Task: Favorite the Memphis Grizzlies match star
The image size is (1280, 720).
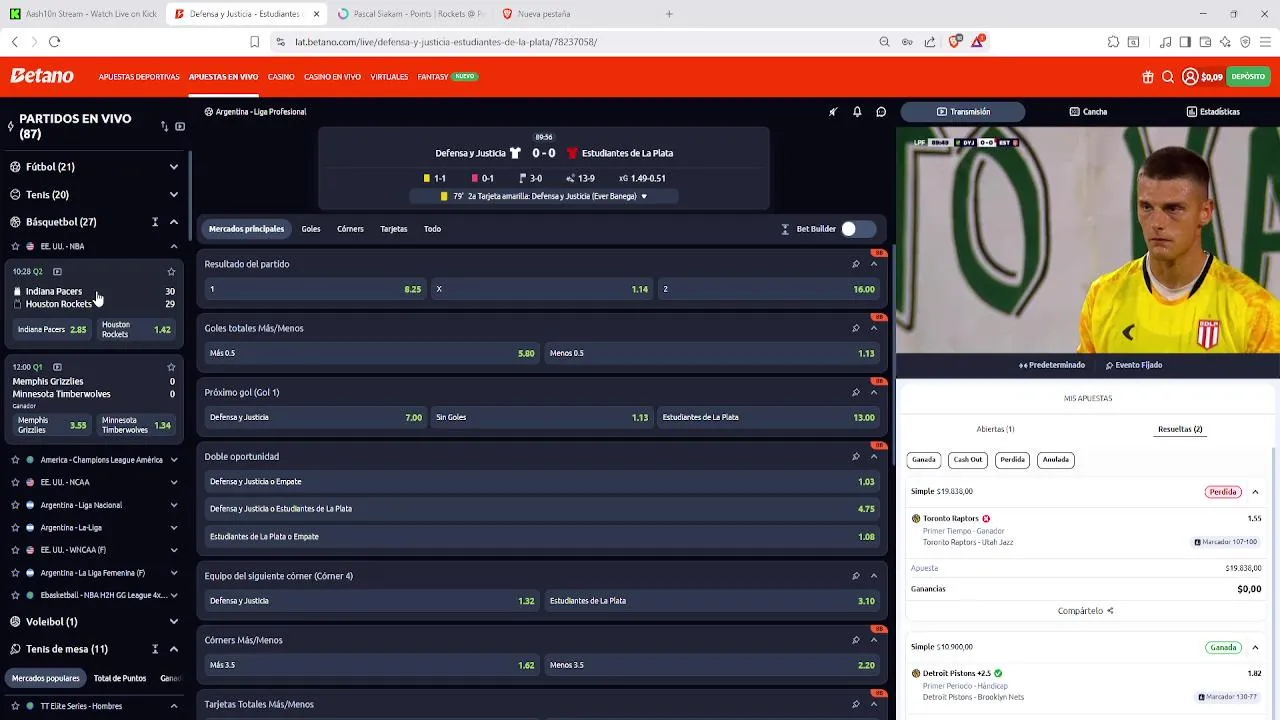Action: 171,367
